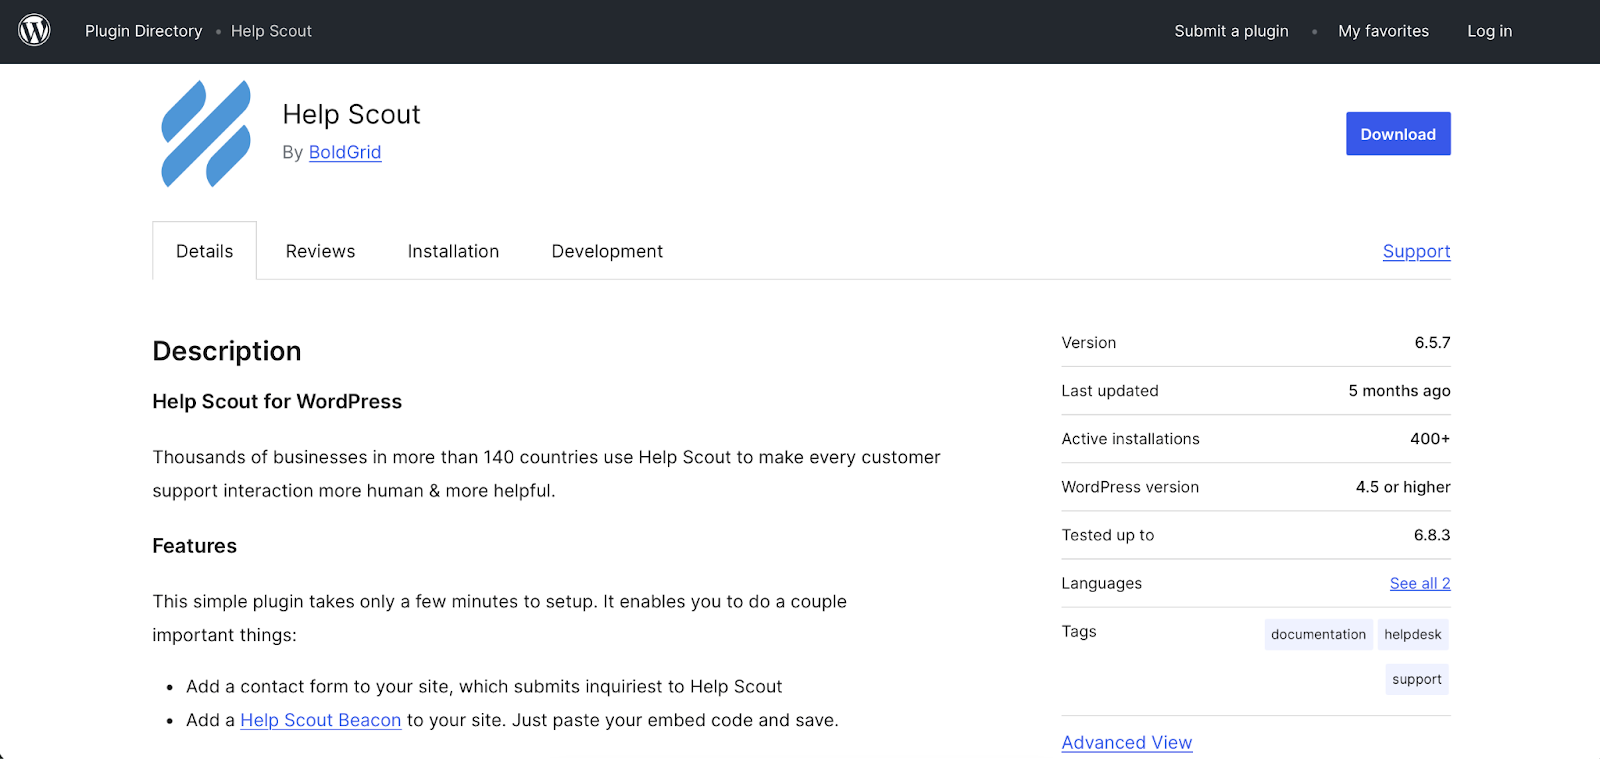Select the support tag

point(1416,679)
